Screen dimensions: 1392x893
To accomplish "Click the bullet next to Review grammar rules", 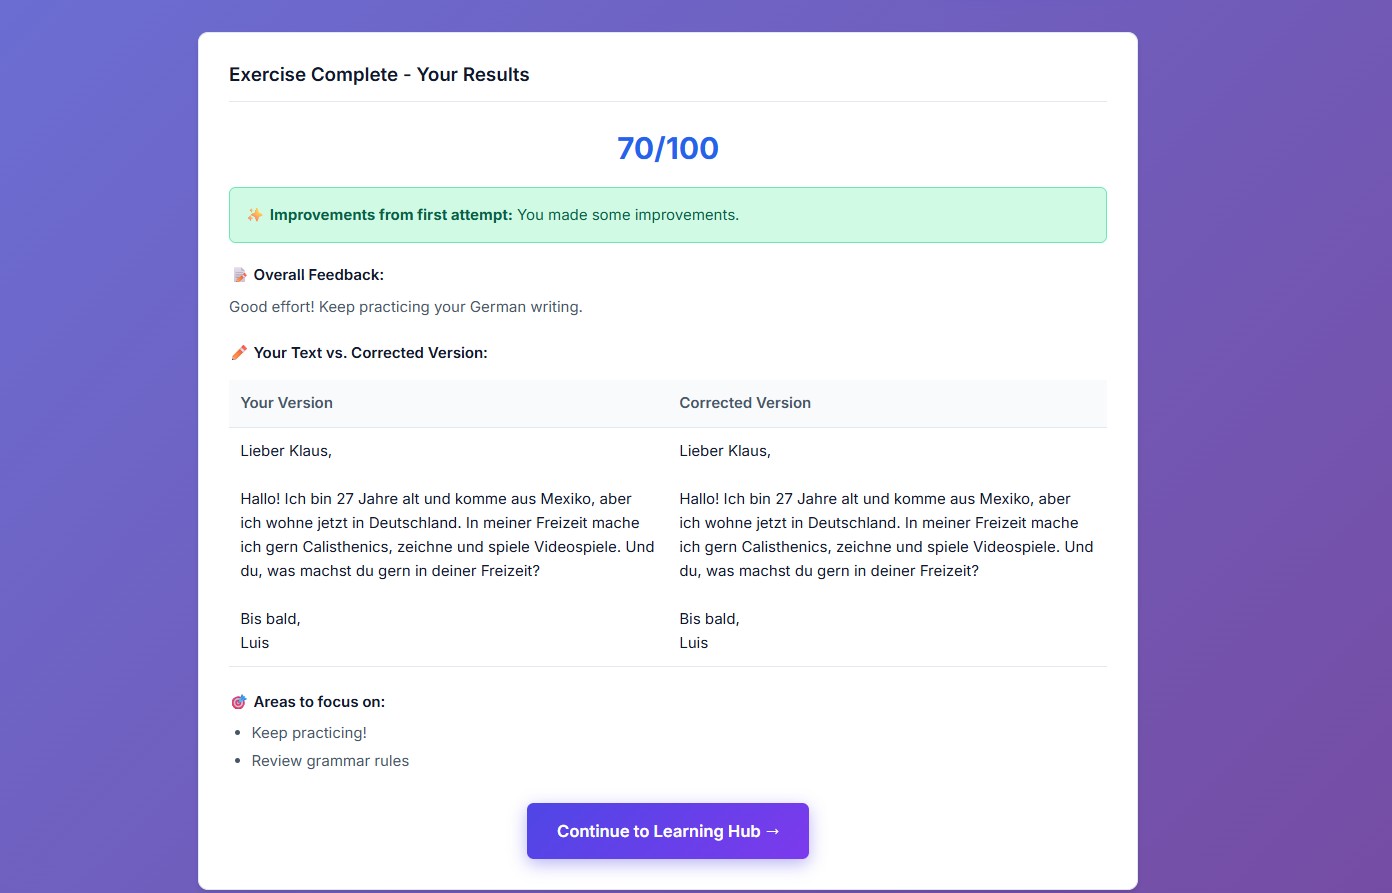I will 238,760.
